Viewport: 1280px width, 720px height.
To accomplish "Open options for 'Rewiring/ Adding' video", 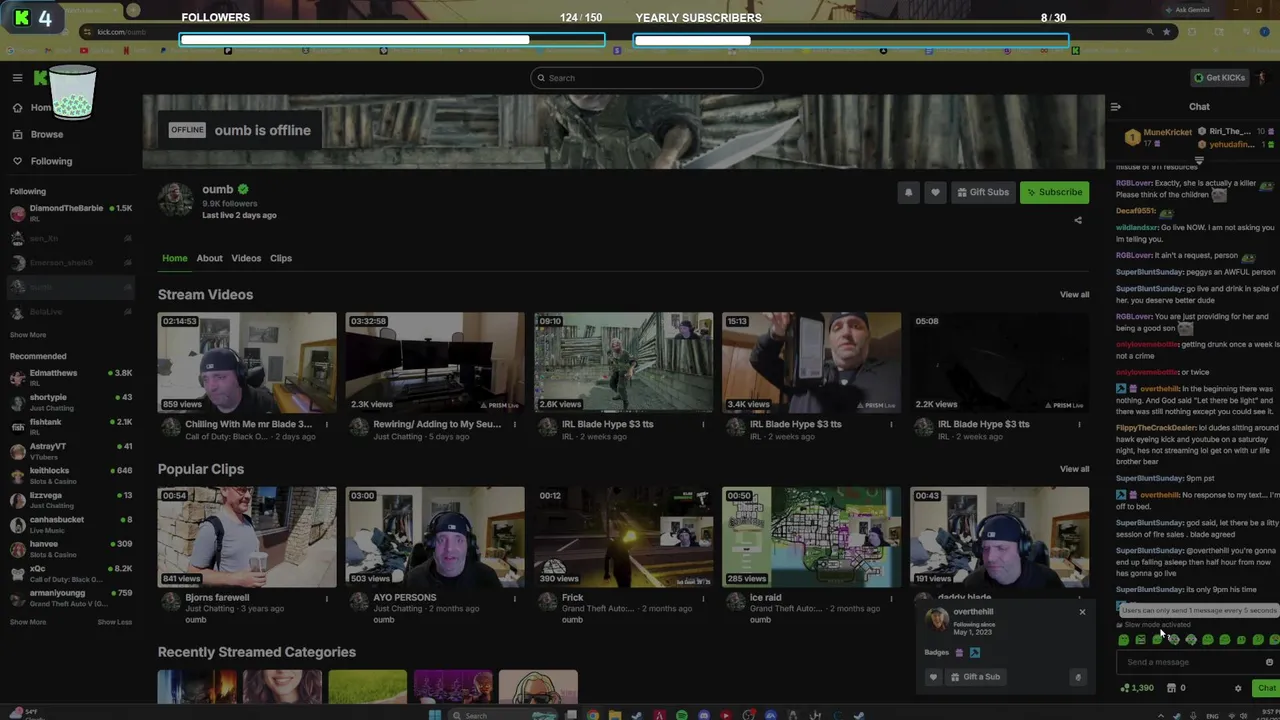I will pyautogui.click(x=515, y=424).
